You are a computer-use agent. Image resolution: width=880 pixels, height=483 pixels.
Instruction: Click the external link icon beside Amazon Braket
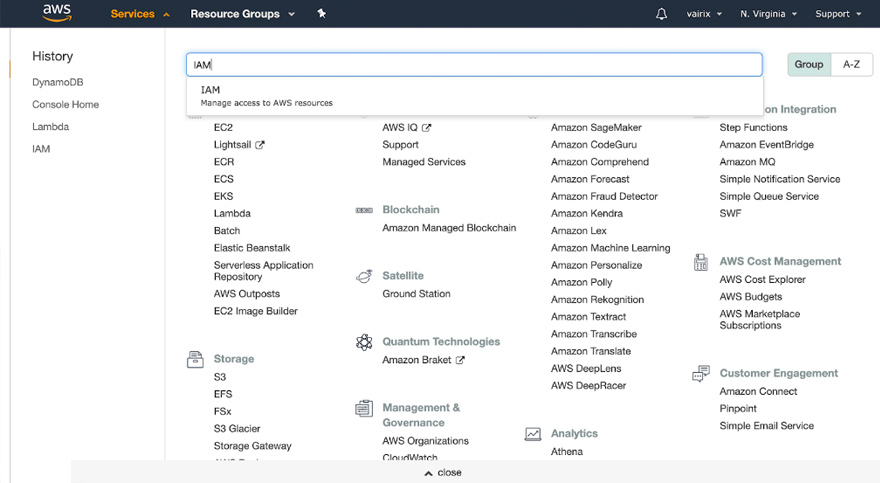tap(460, 360)
